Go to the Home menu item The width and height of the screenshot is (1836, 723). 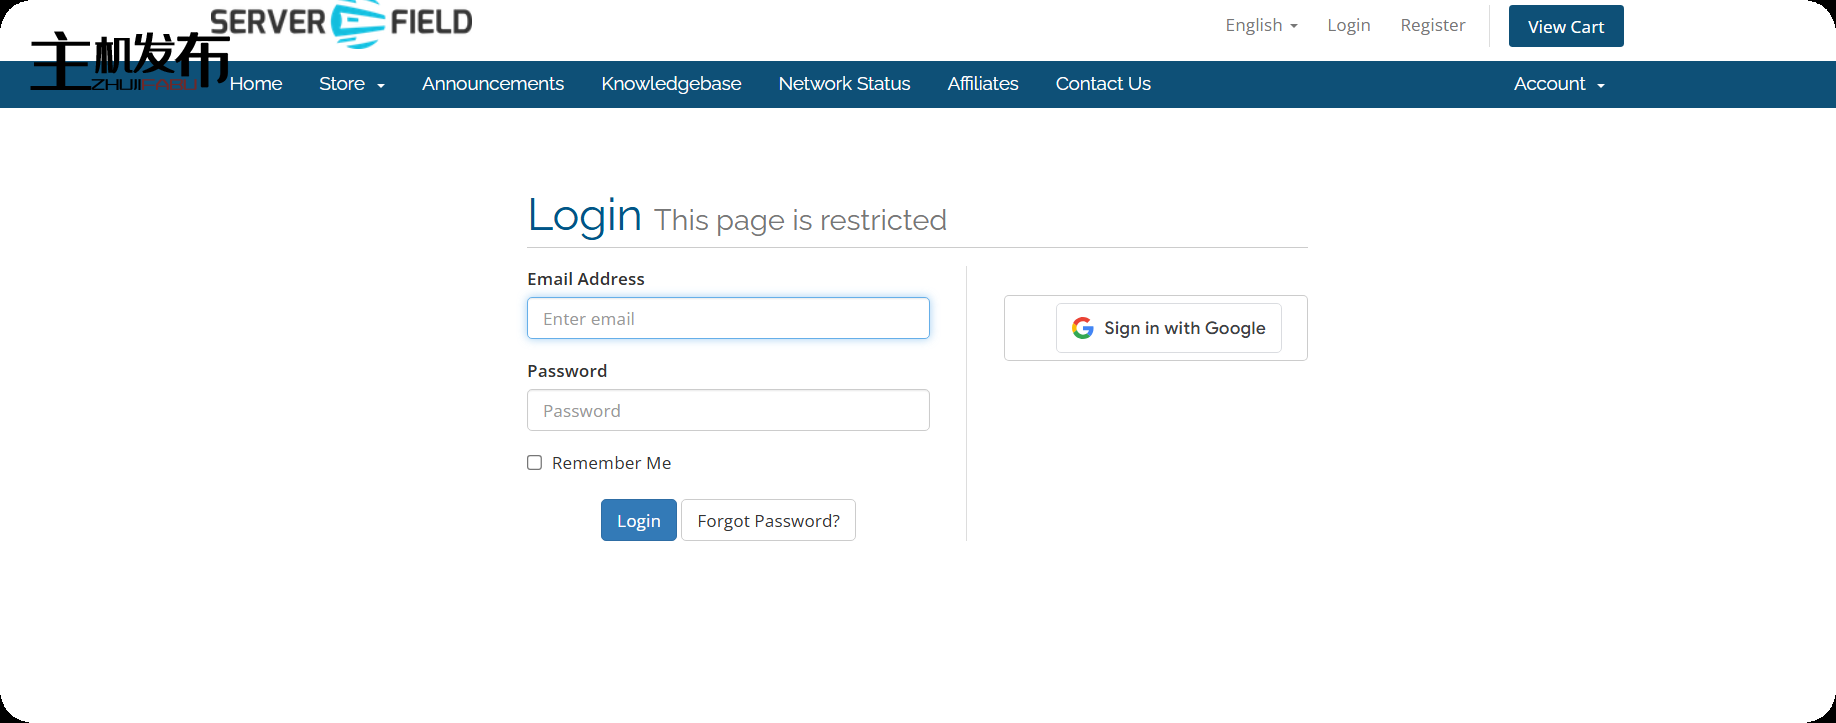[256, 84]
